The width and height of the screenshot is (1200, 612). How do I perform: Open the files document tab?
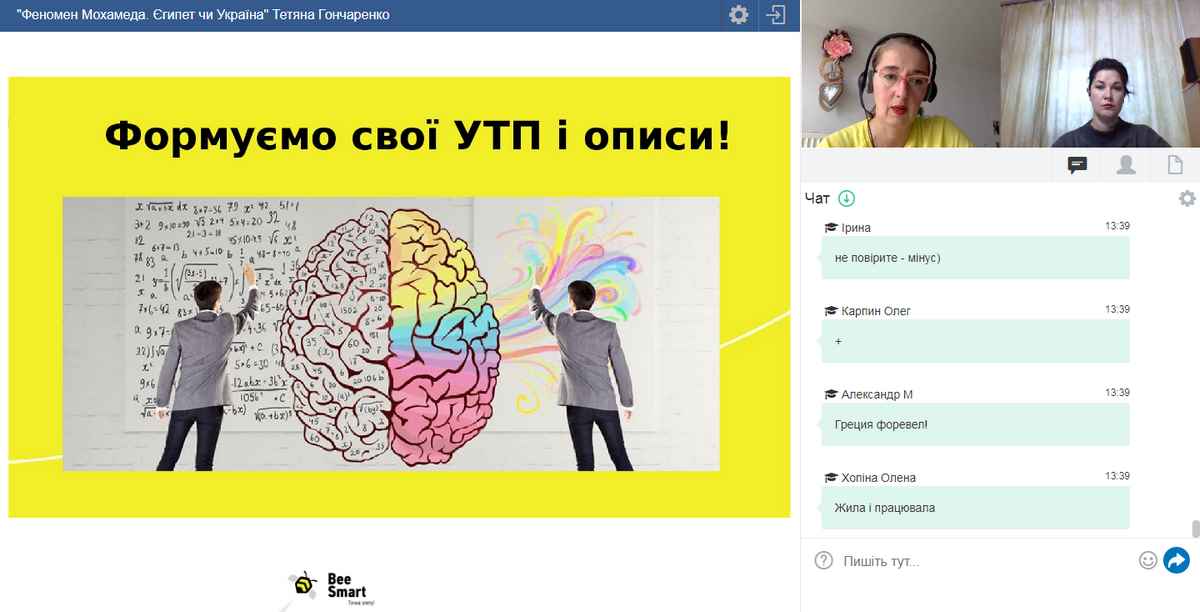(x=1175, y=165)
